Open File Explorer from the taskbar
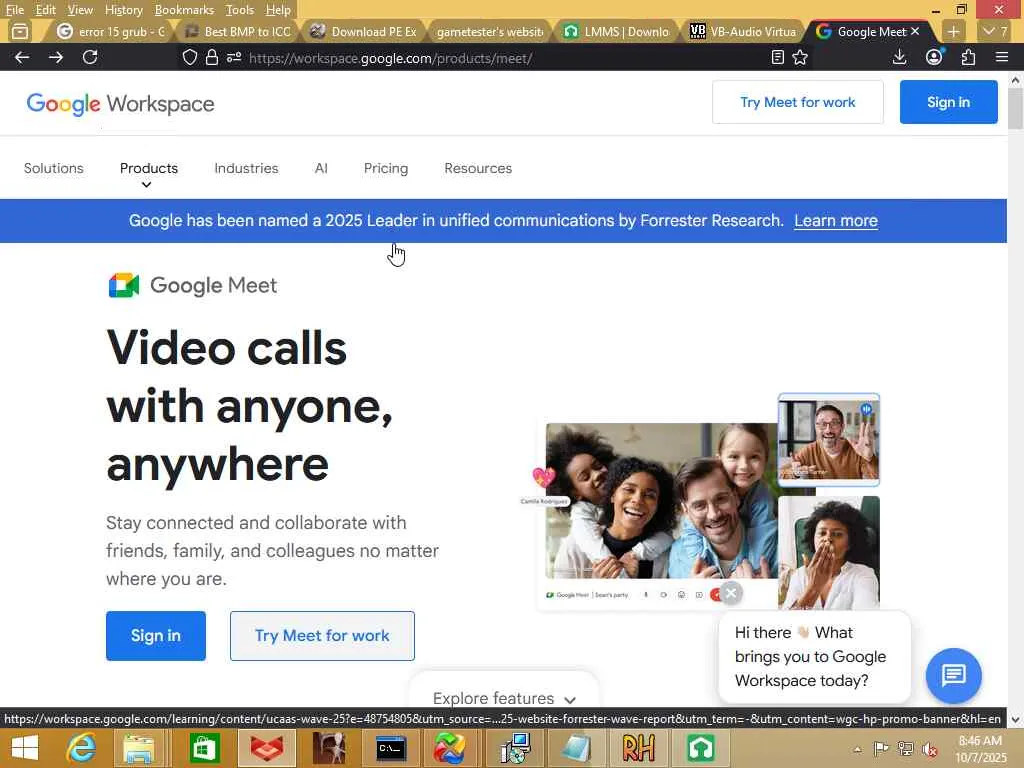Viewport: 1024px width, 768px height. coord(138,748)
